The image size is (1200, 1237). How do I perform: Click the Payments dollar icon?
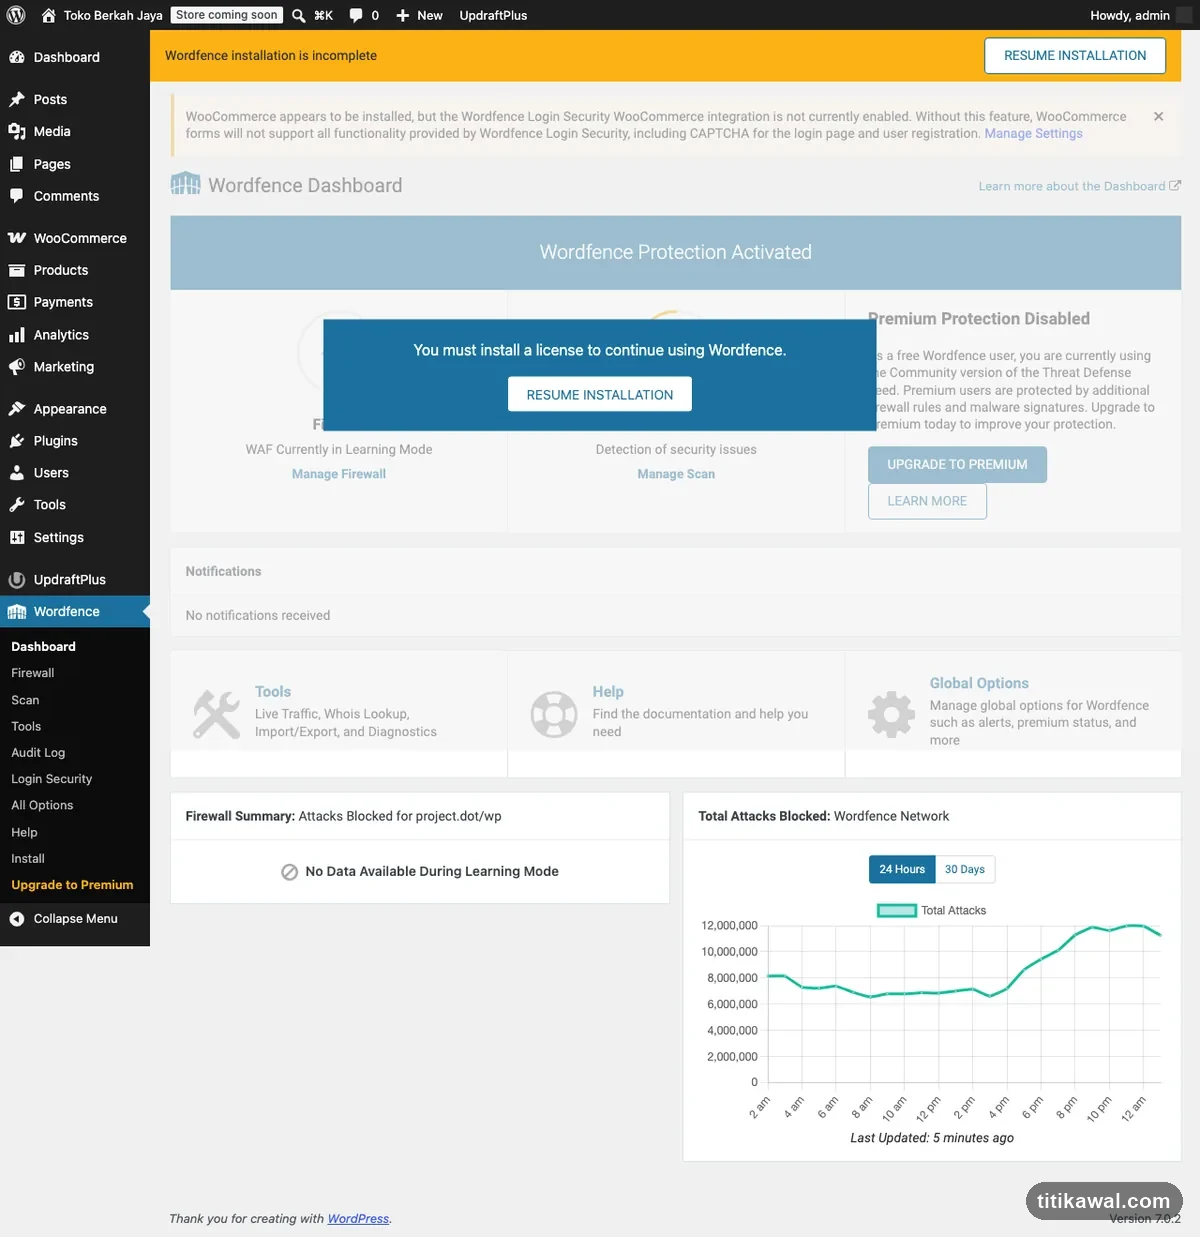[17, 302]
